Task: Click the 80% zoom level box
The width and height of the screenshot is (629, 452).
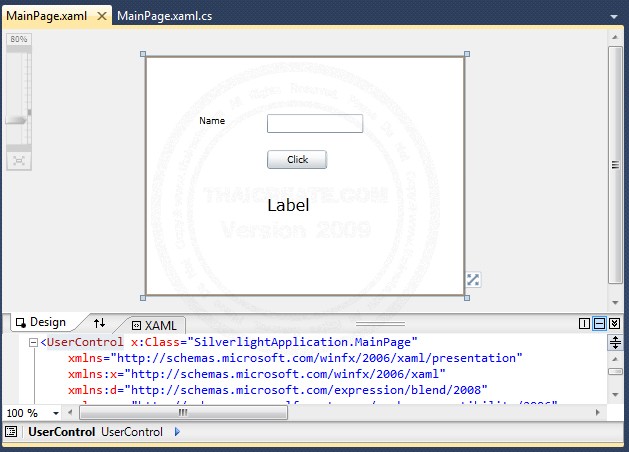Action: tap(19, 39)
